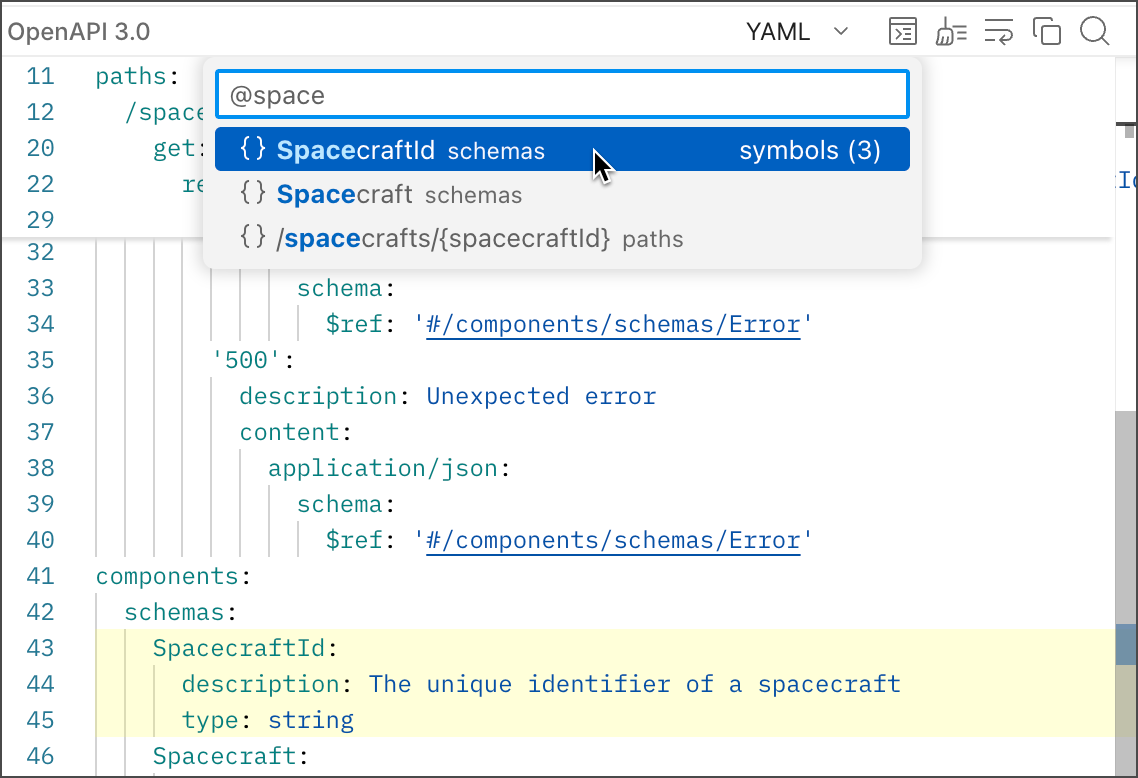This screenshot has width=1138, height=778.
Task: Click 'schema:' key on line 39
Action: [346, 504]
